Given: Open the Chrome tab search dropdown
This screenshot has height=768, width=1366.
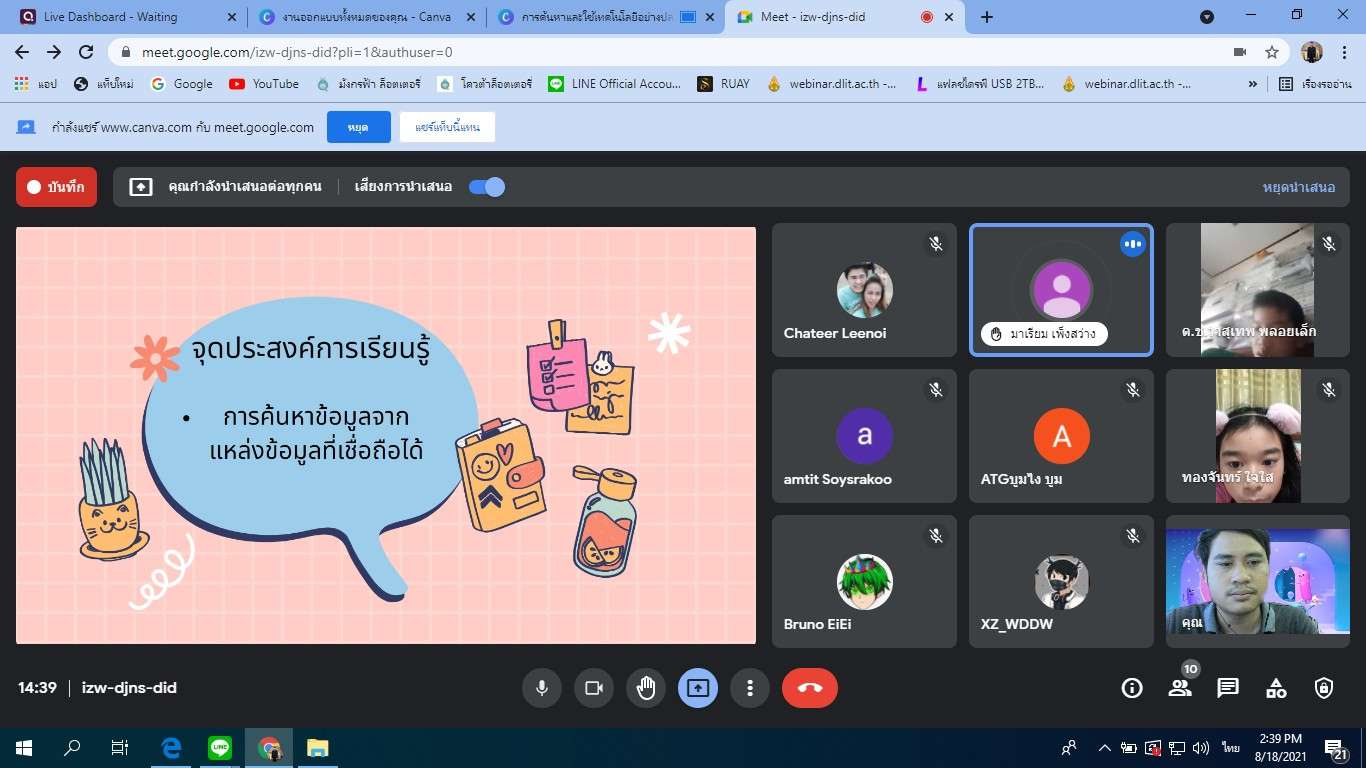Looking at the screenshot, I should (1207, 17).
